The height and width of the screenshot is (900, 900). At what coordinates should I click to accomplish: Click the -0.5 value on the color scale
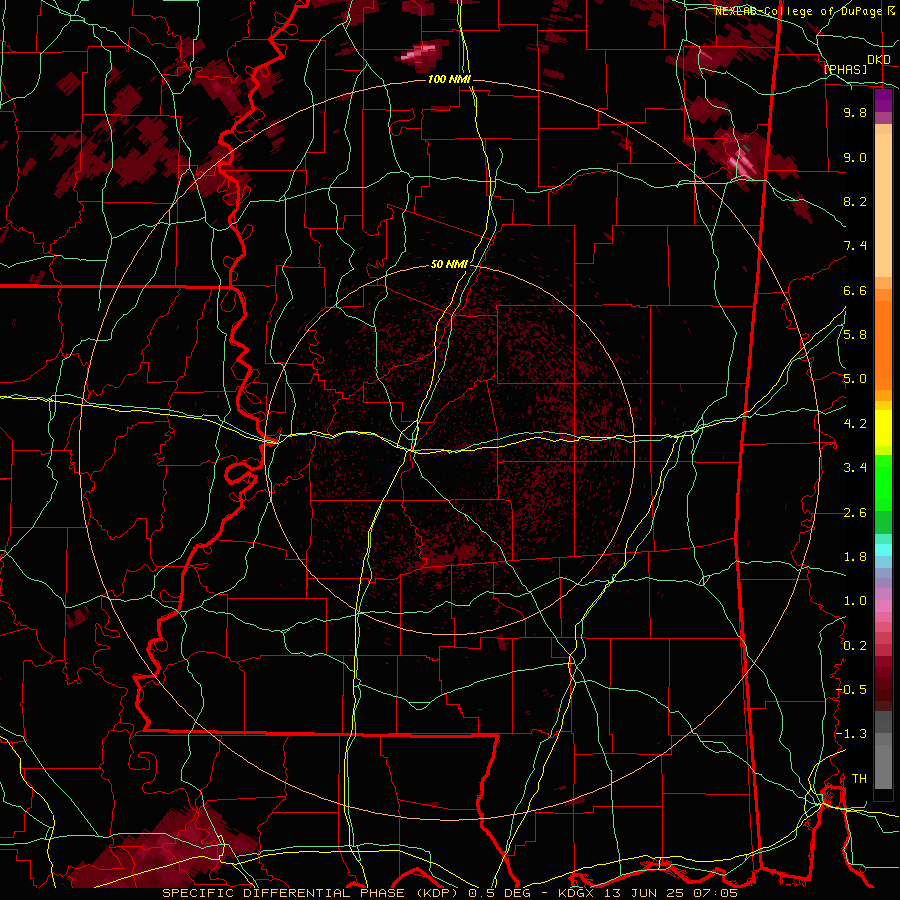(x=852, y=689)
